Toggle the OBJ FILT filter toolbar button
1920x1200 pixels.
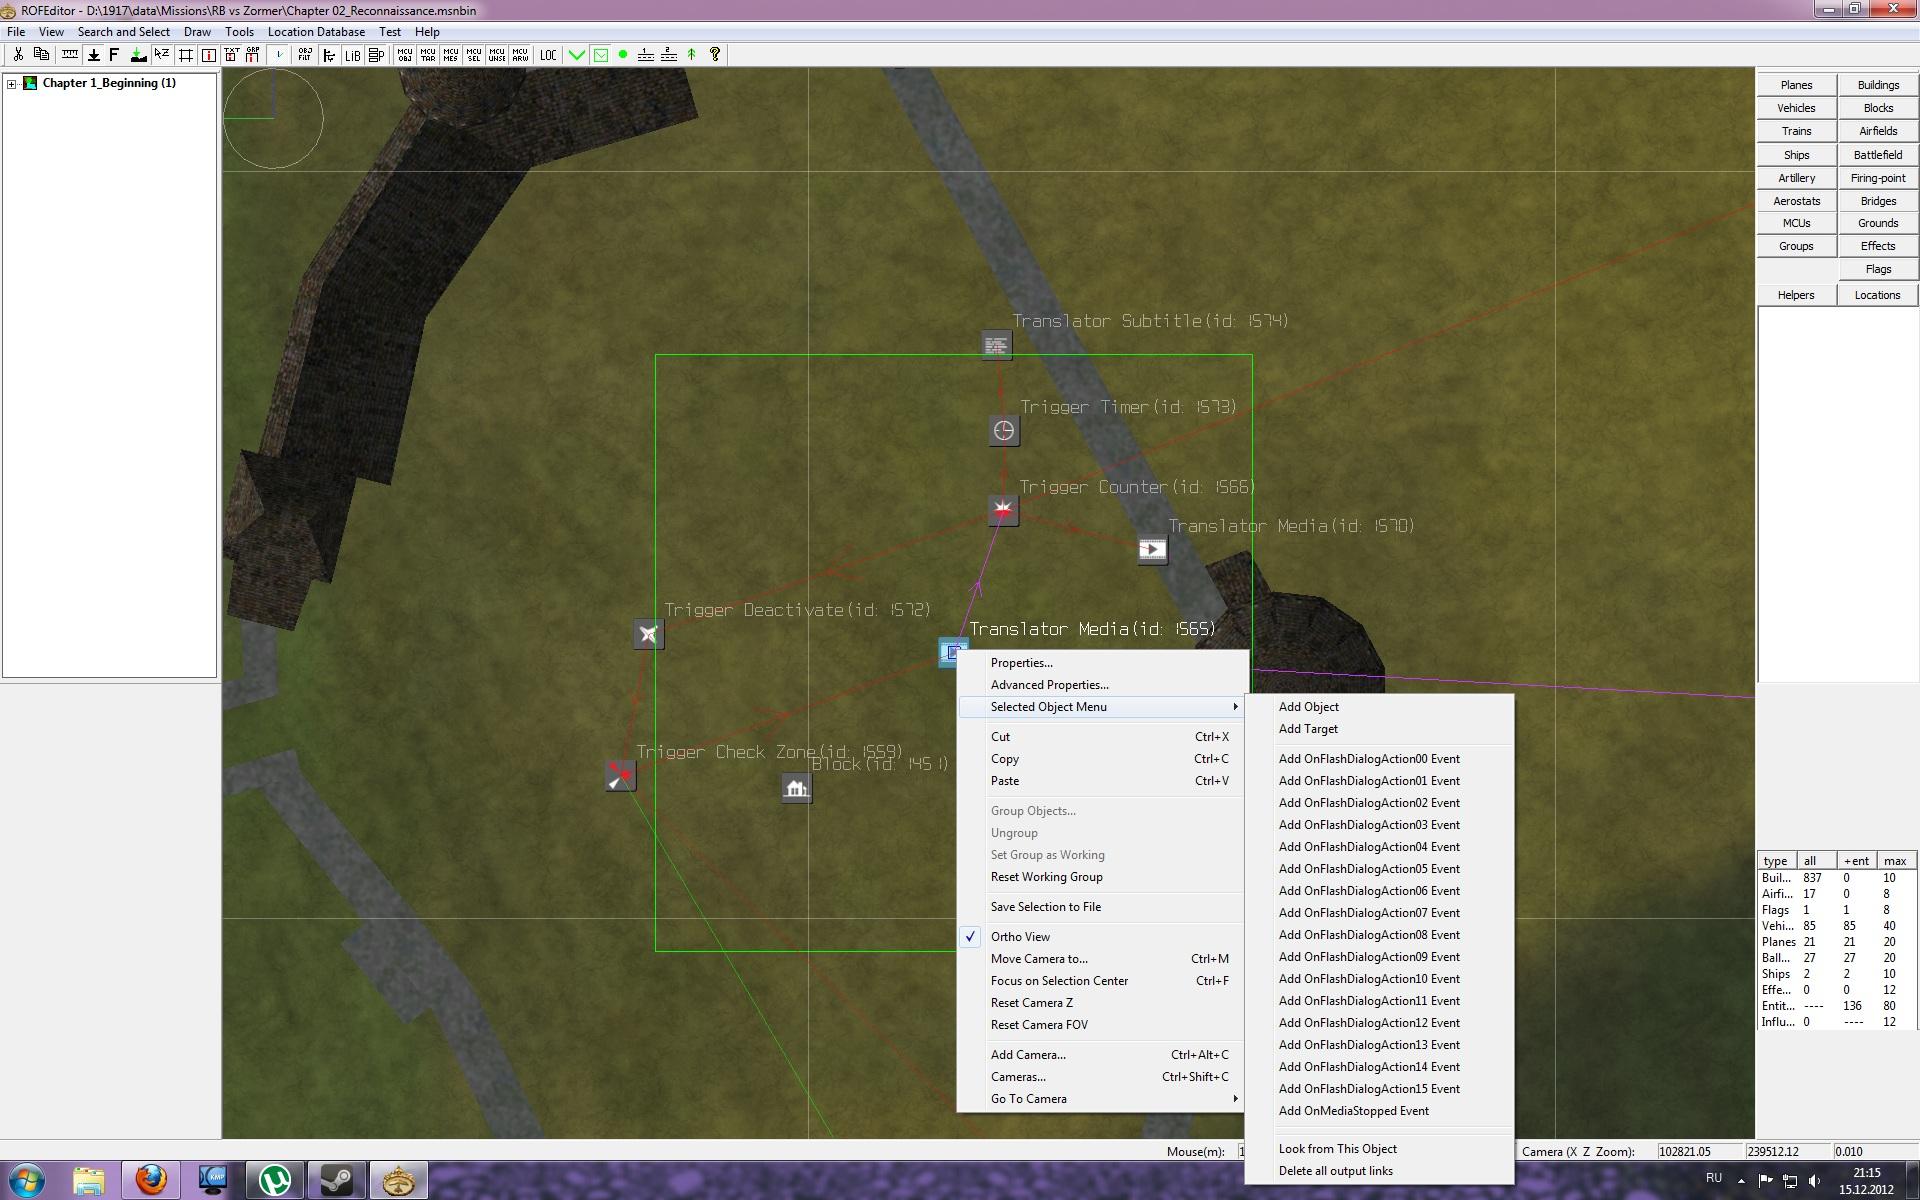click(x=305, y=55)
